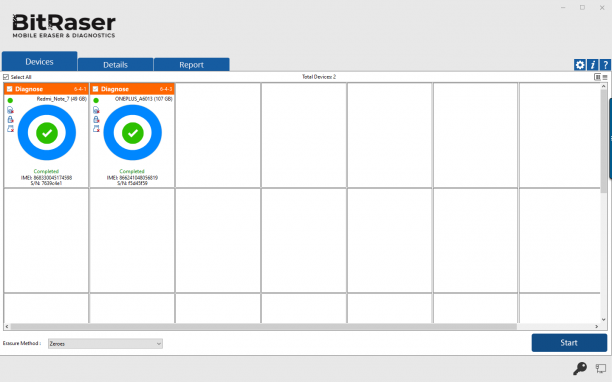Click green status dot on Redmi_Note_7 card
Image resolution: width=612 pixels, height=382 pixels.
pos(10,100)
